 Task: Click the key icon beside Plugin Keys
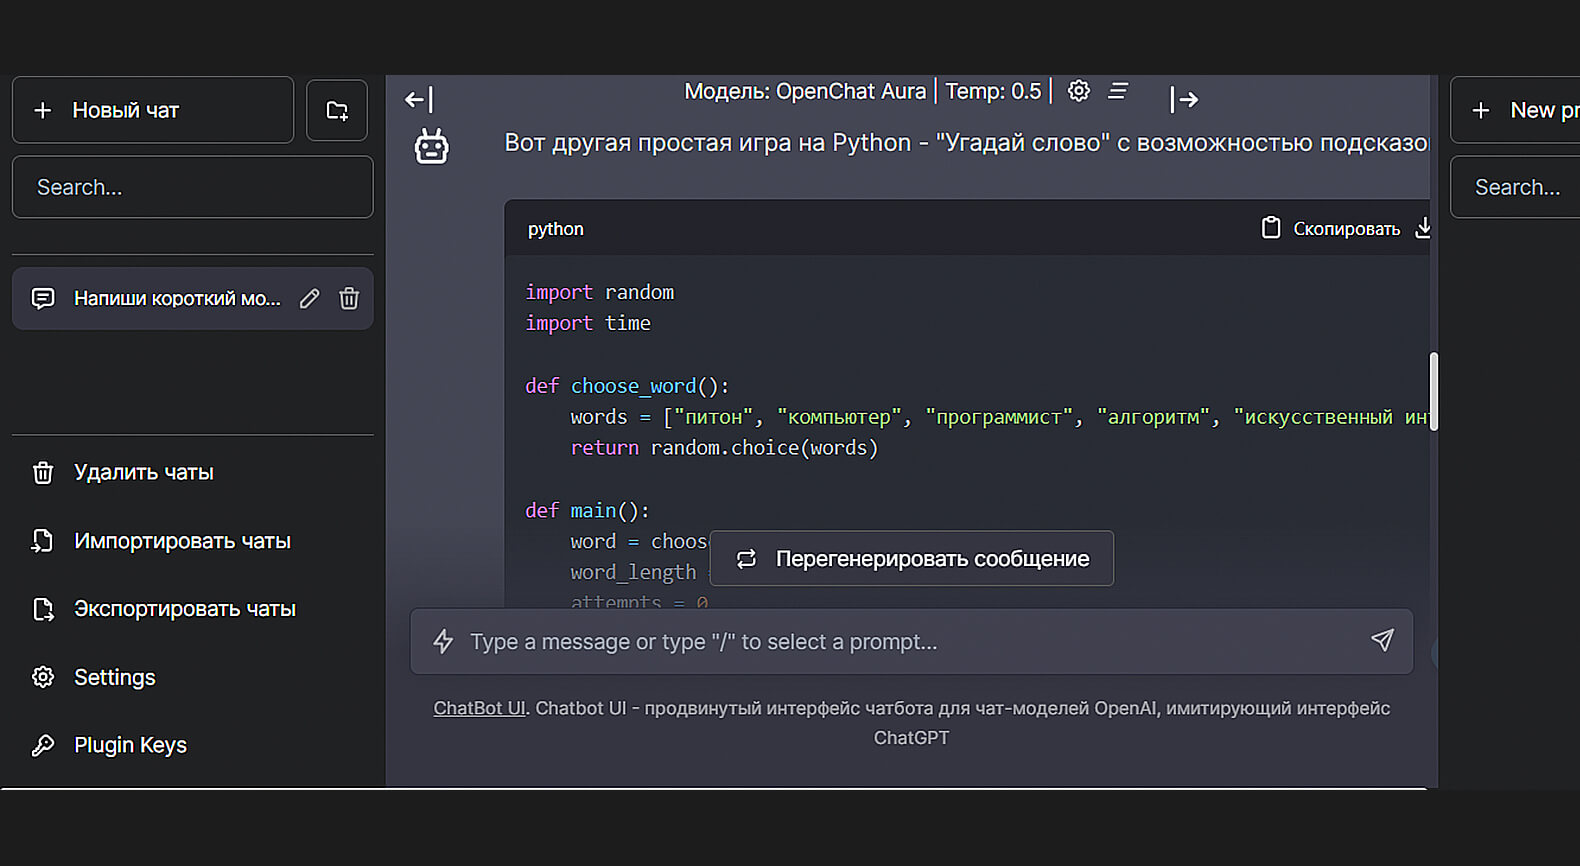(43, 745)
